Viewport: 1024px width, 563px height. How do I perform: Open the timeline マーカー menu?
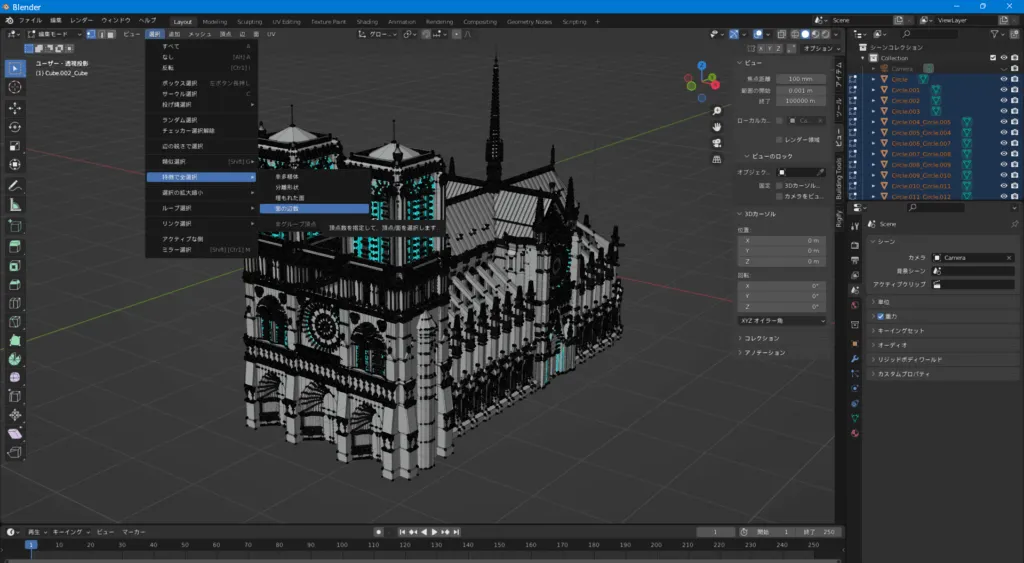(x=134, y=532)
